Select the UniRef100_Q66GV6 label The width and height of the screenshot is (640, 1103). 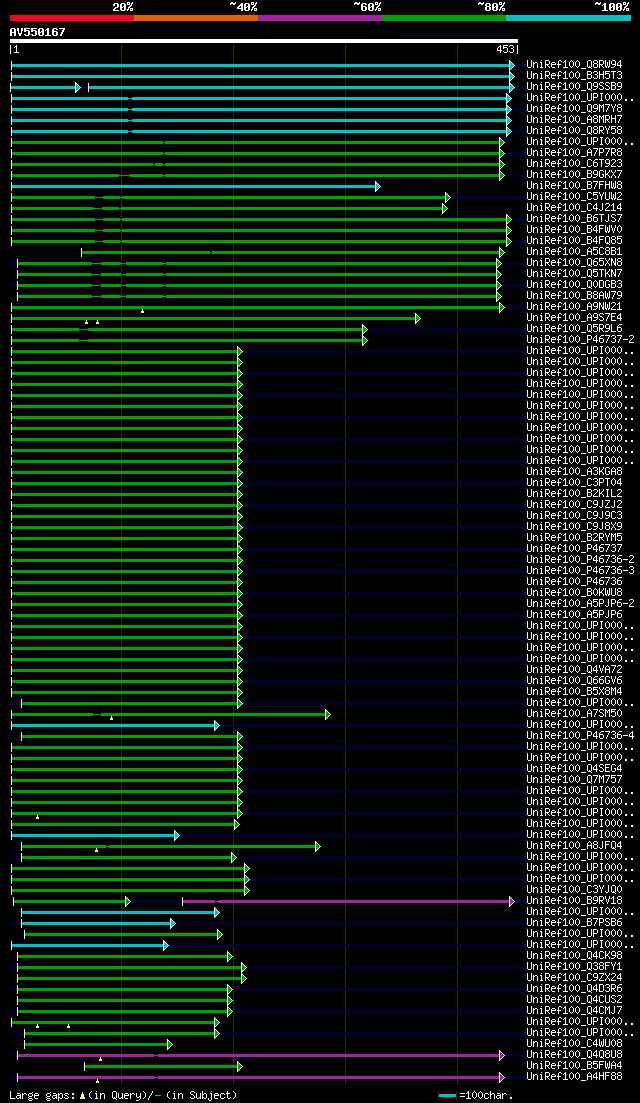coord(574,682)
